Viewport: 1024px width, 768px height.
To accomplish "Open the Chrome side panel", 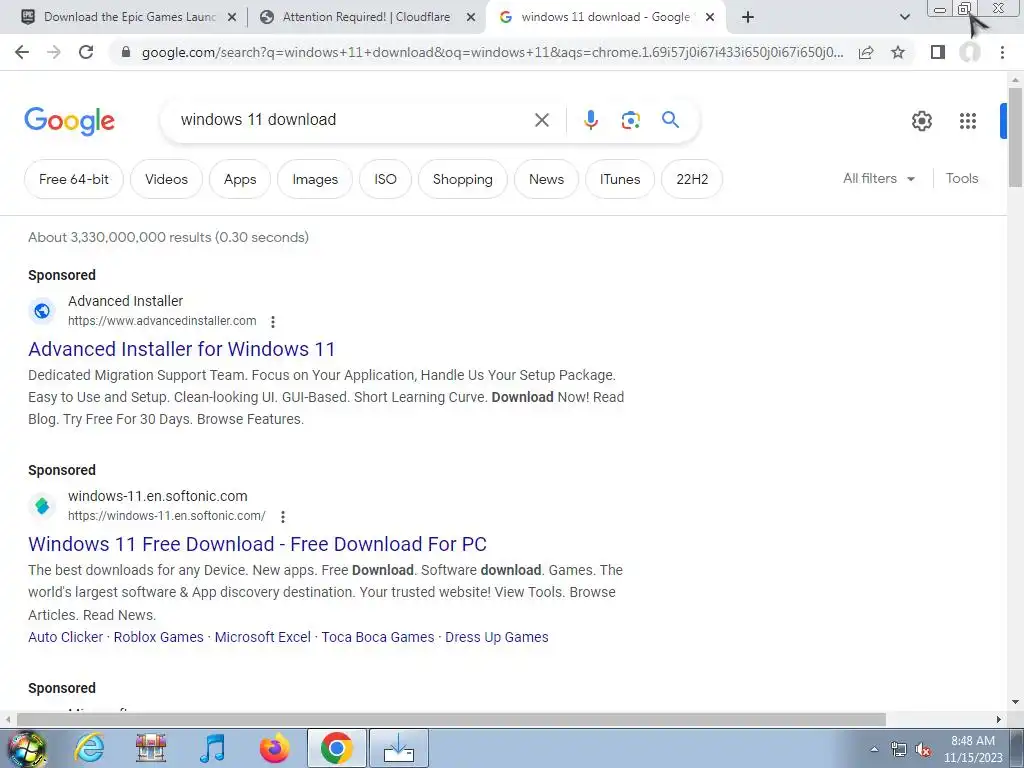I will point(938,52).
